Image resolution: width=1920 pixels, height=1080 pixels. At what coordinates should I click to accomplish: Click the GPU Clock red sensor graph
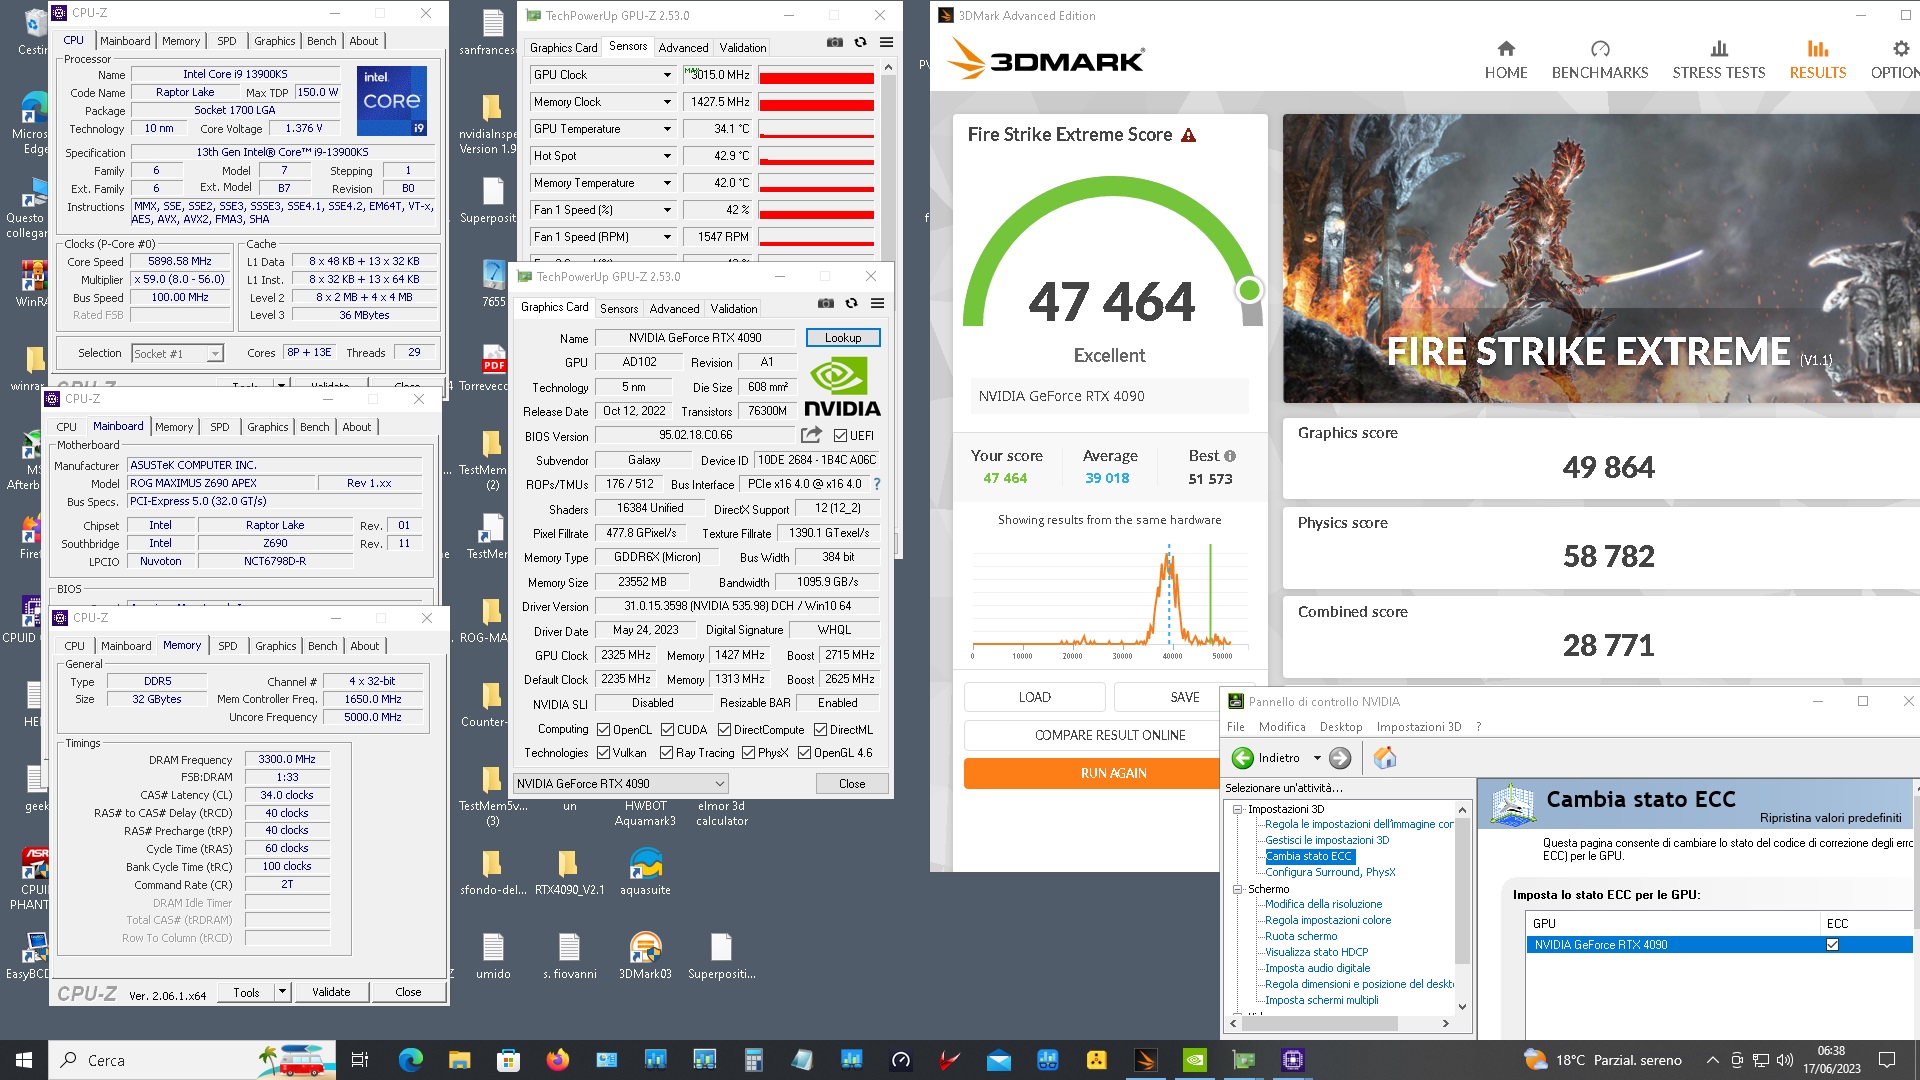[x=816, y=75]
